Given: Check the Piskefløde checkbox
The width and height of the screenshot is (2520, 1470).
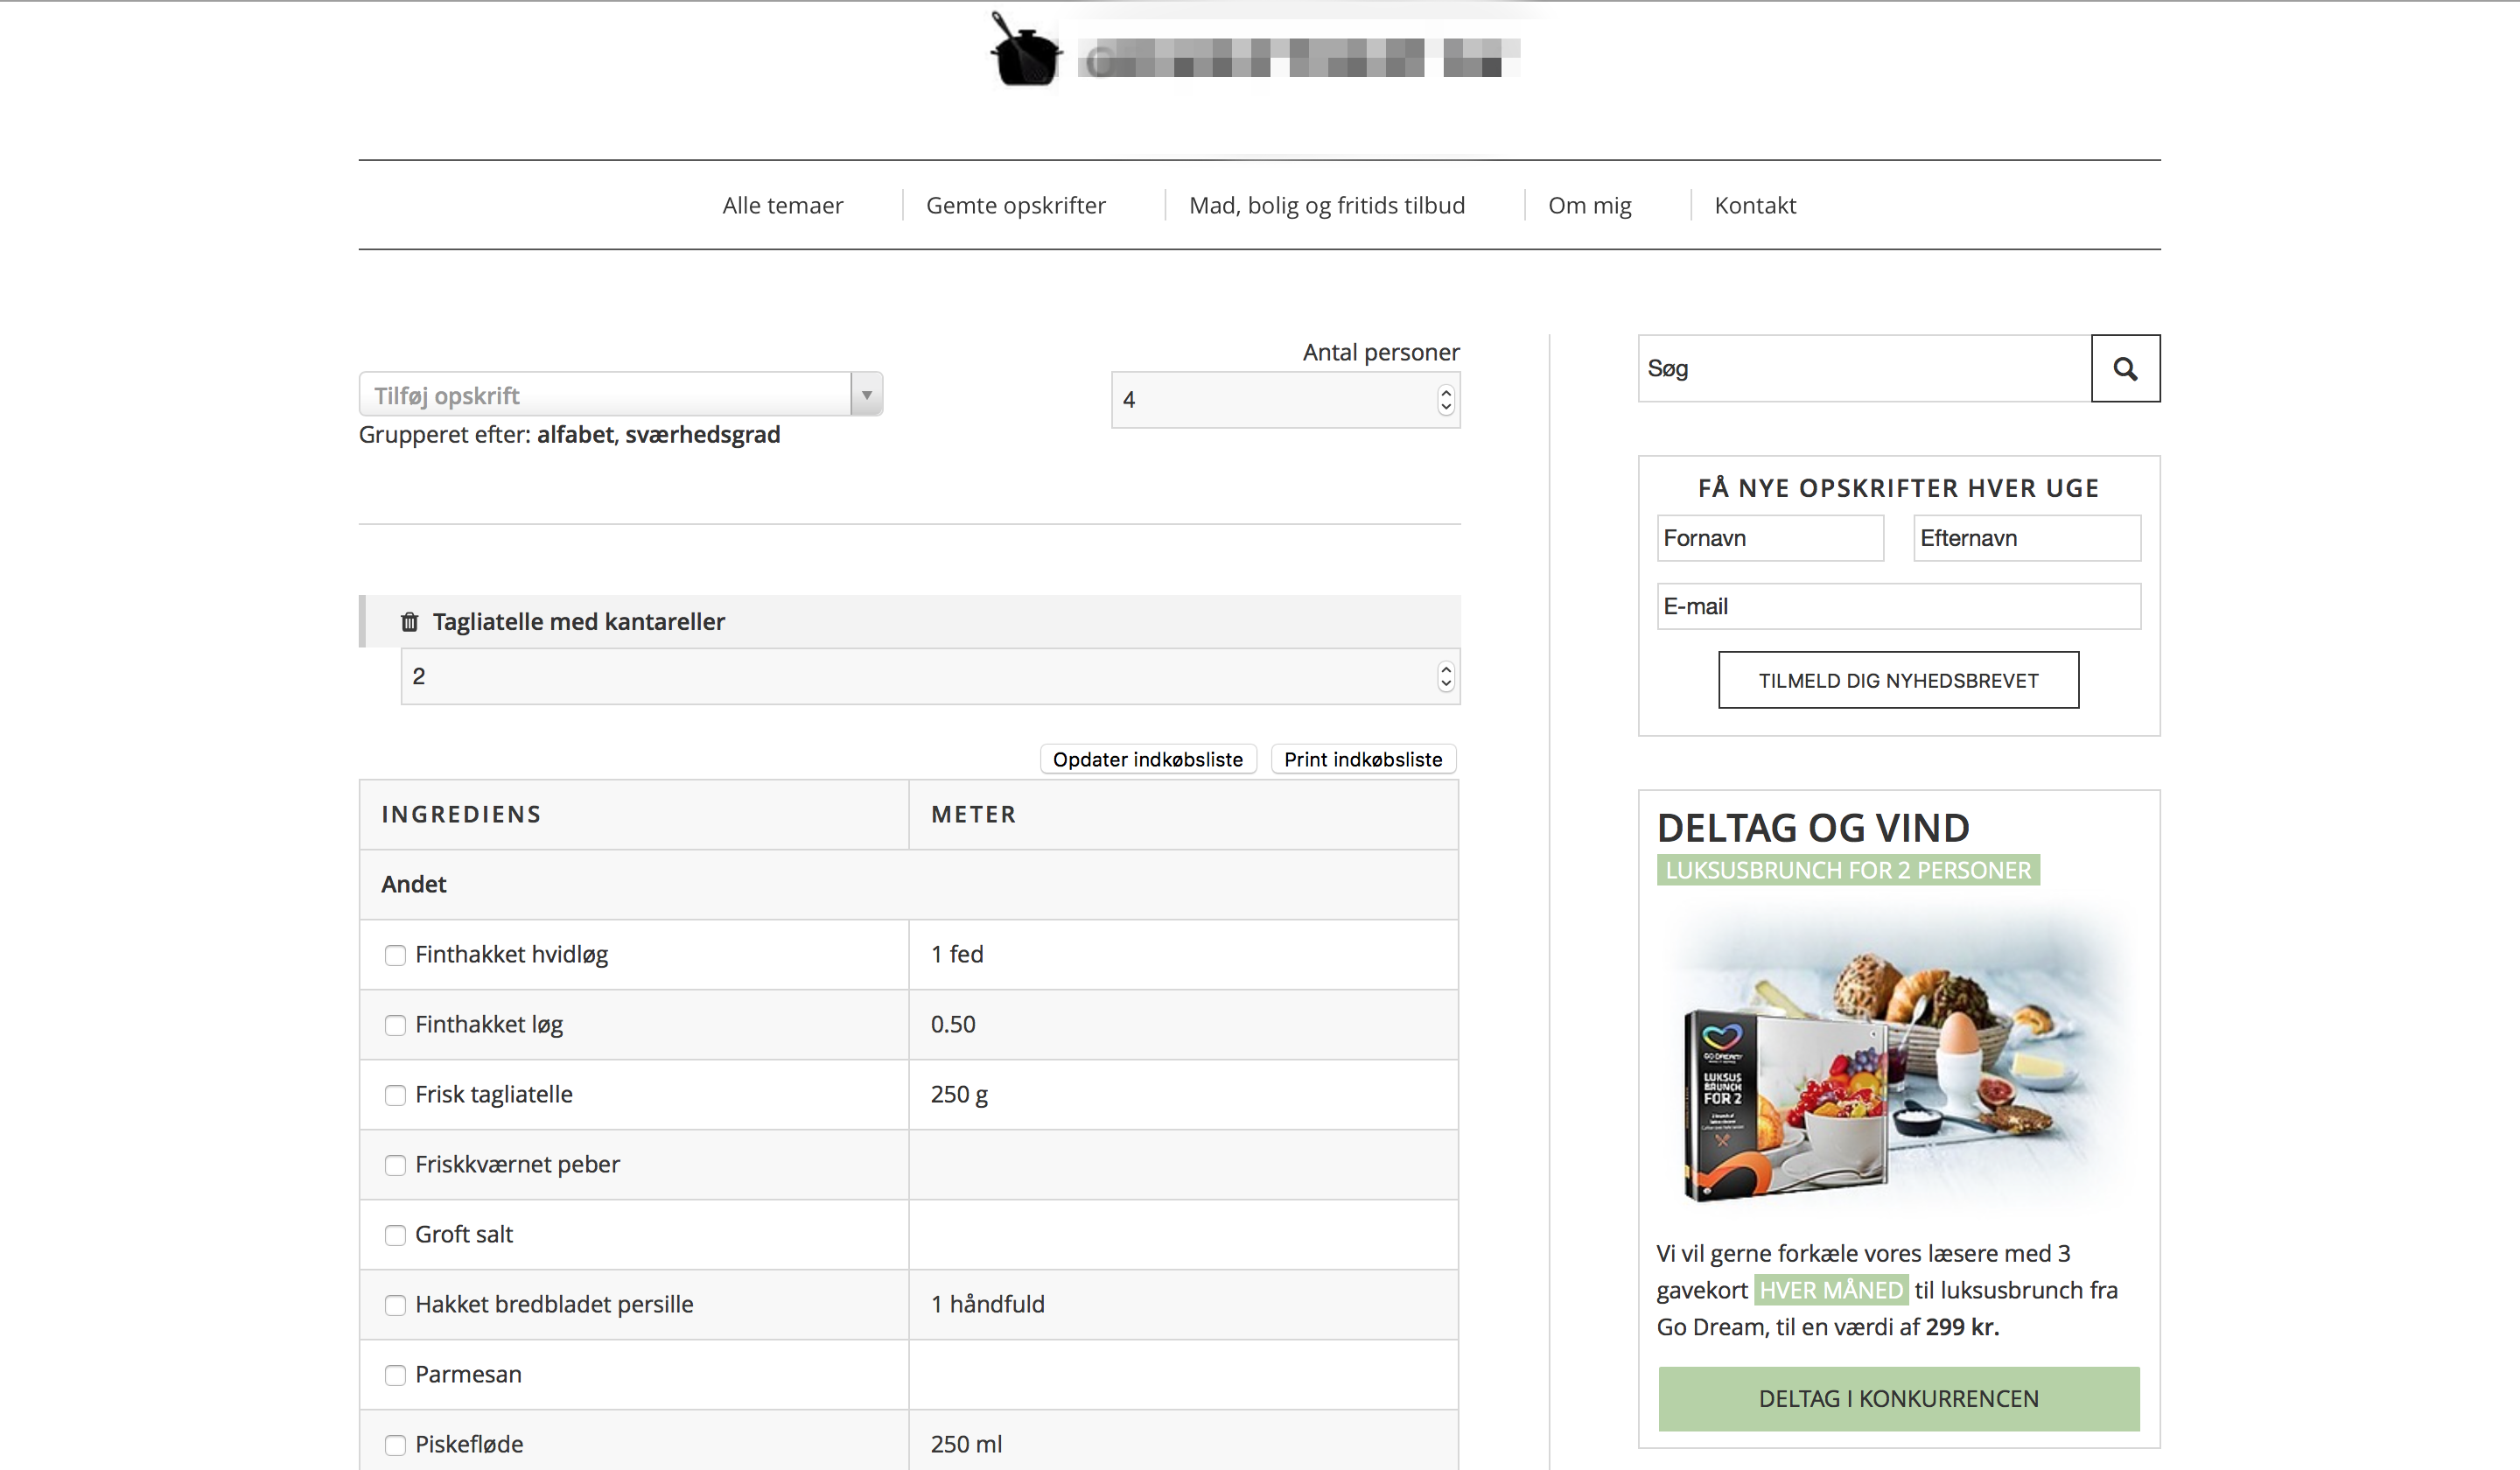Looking at the screenshot, I should click(395, 1445).
